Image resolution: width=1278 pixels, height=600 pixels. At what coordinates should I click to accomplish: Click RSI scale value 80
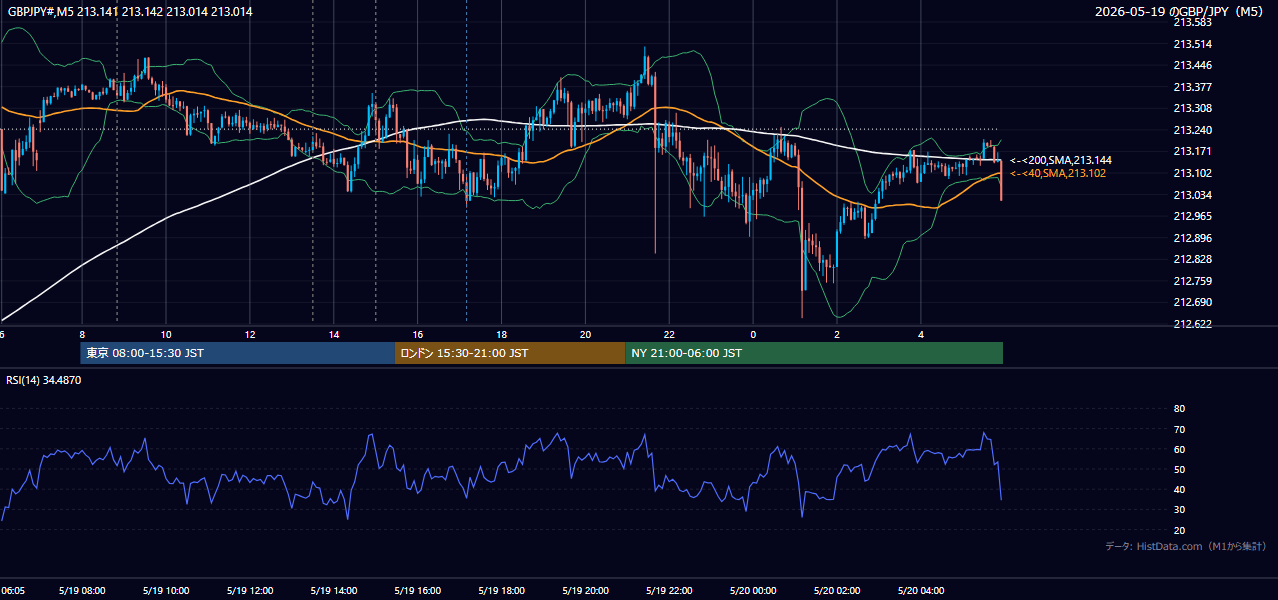point(1179,409)
